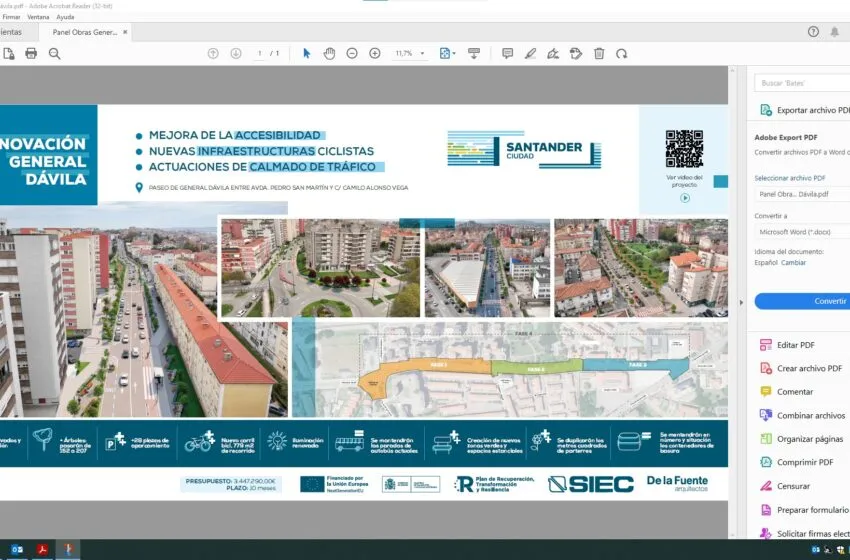Viewport: 850px width, 560px height.
Task: Click the create/convert file icon in toolbar
Action: 8,53
